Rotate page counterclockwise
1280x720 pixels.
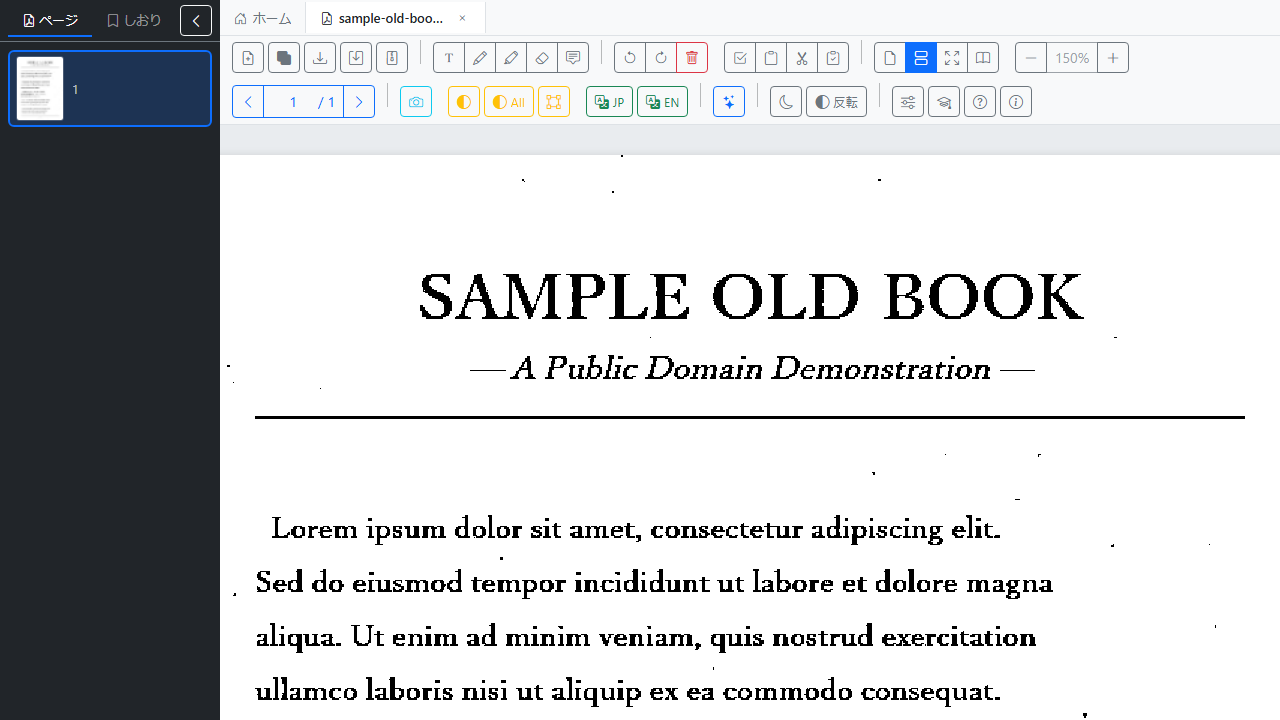pos(630,58)
